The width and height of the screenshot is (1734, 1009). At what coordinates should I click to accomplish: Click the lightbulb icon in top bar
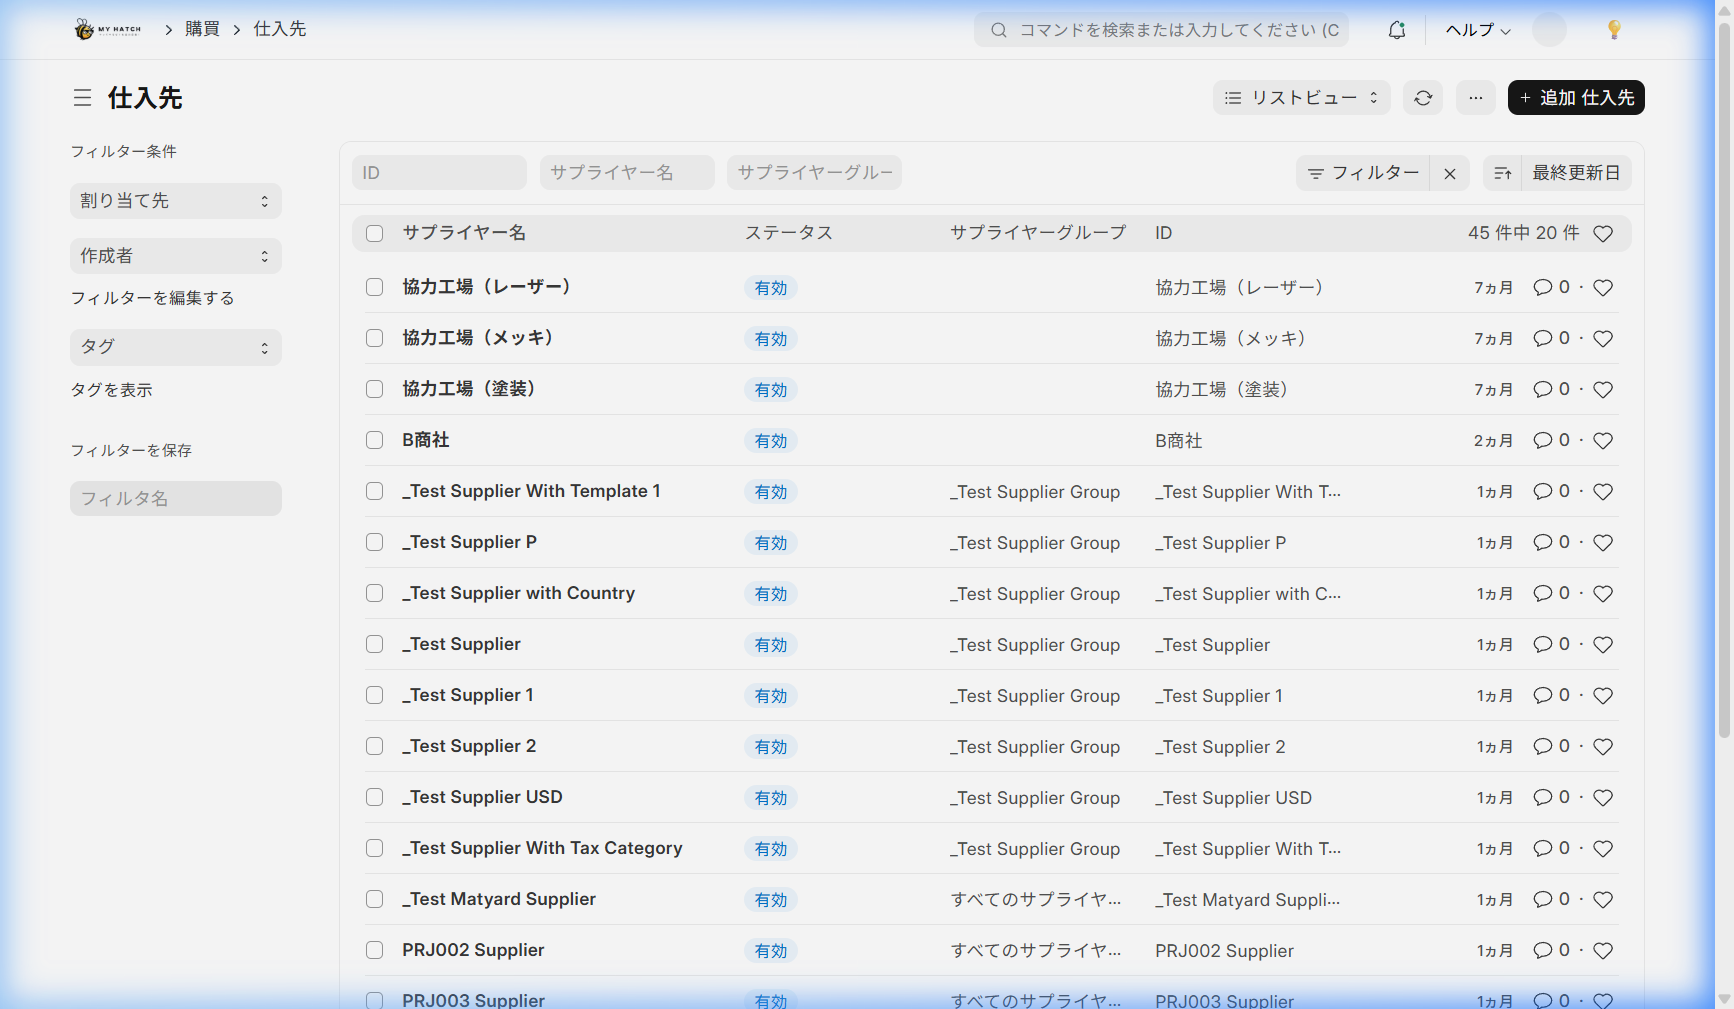[1613, 30]
